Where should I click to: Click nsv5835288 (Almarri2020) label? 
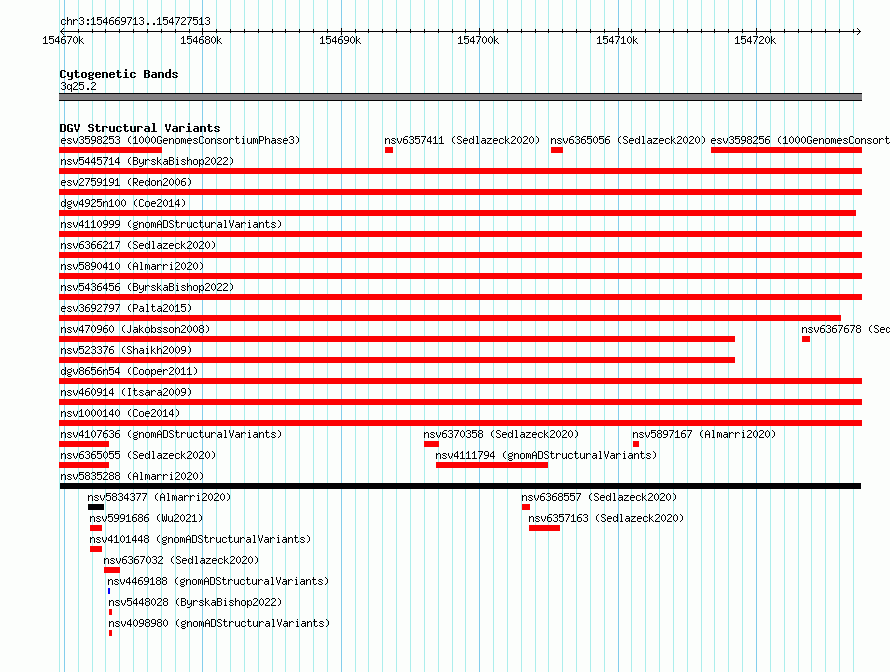tap(132, 476)
